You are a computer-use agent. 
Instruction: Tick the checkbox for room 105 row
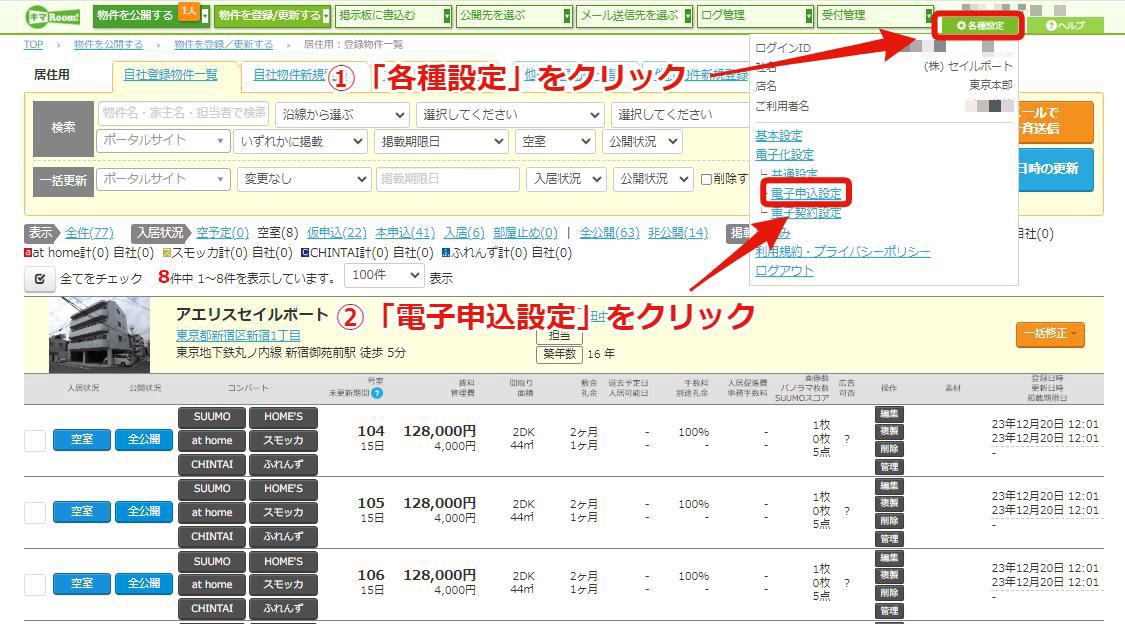point(34,512)
